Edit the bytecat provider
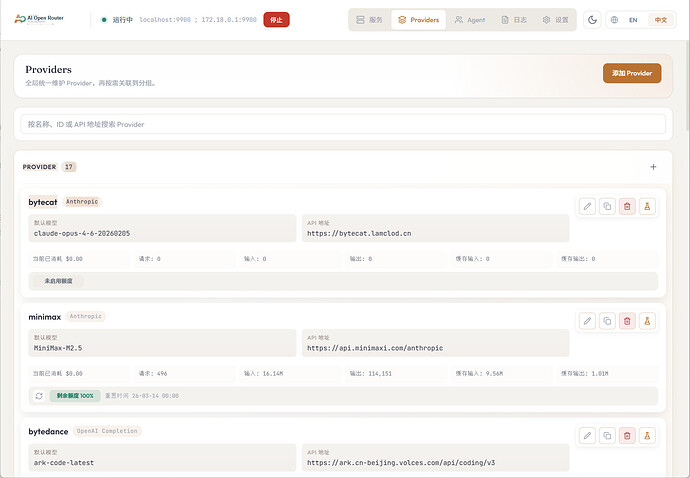Image resolution: width=690 pixels, height=478 pixels. [587, 206]
